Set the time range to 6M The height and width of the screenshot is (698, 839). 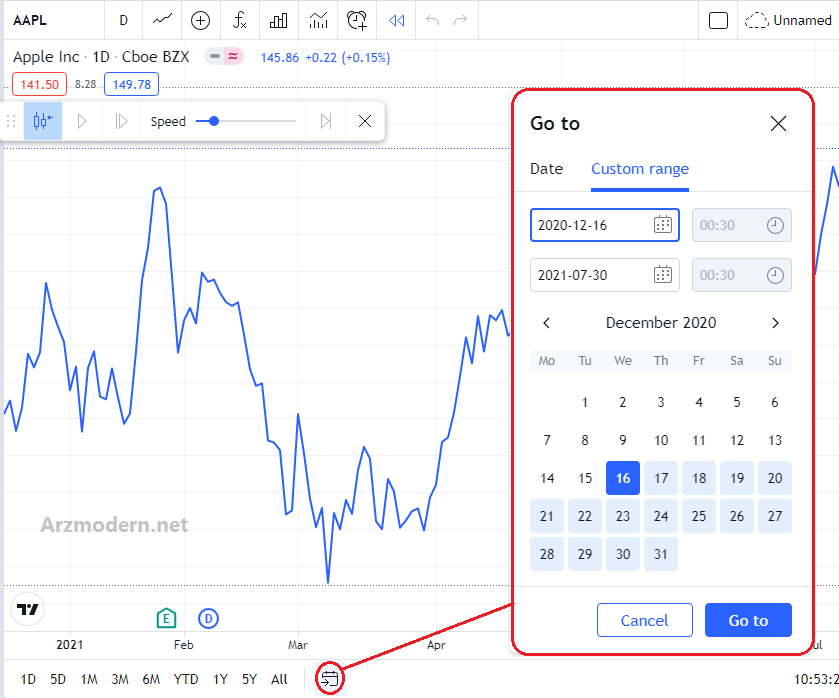pyautogui.click(x=151, y=679)
